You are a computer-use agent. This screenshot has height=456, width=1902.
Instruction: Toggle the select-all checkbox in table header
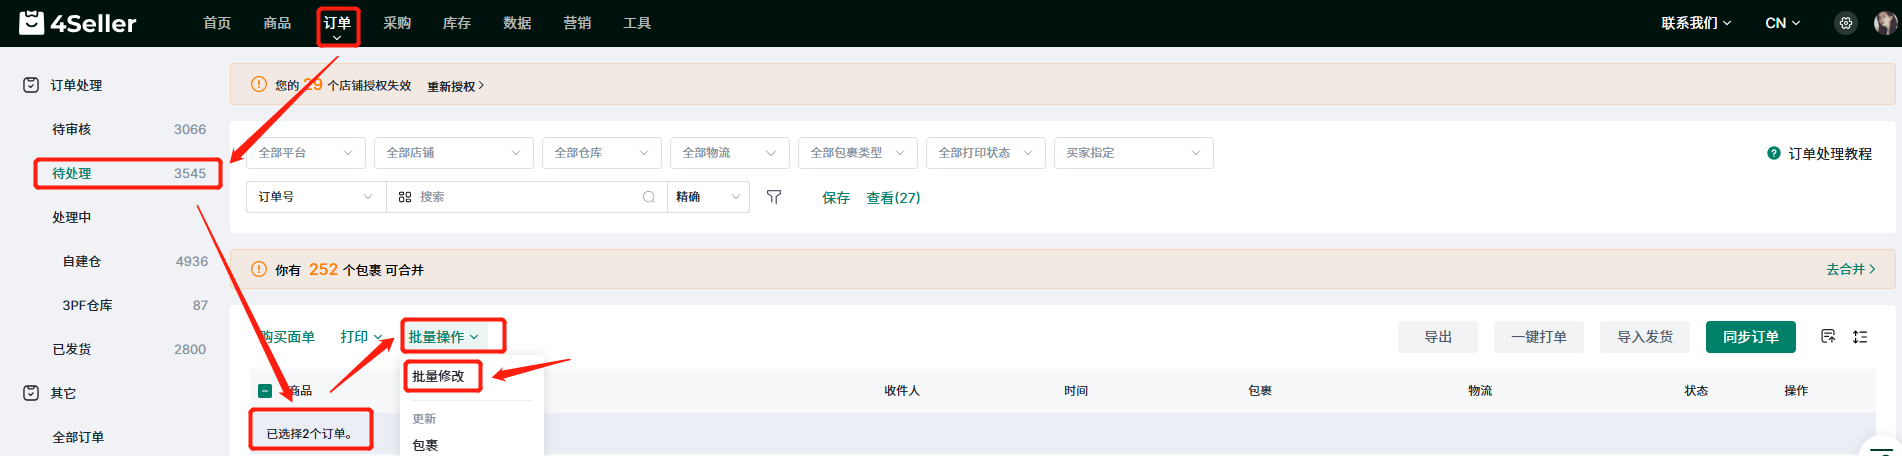(265, 391)
